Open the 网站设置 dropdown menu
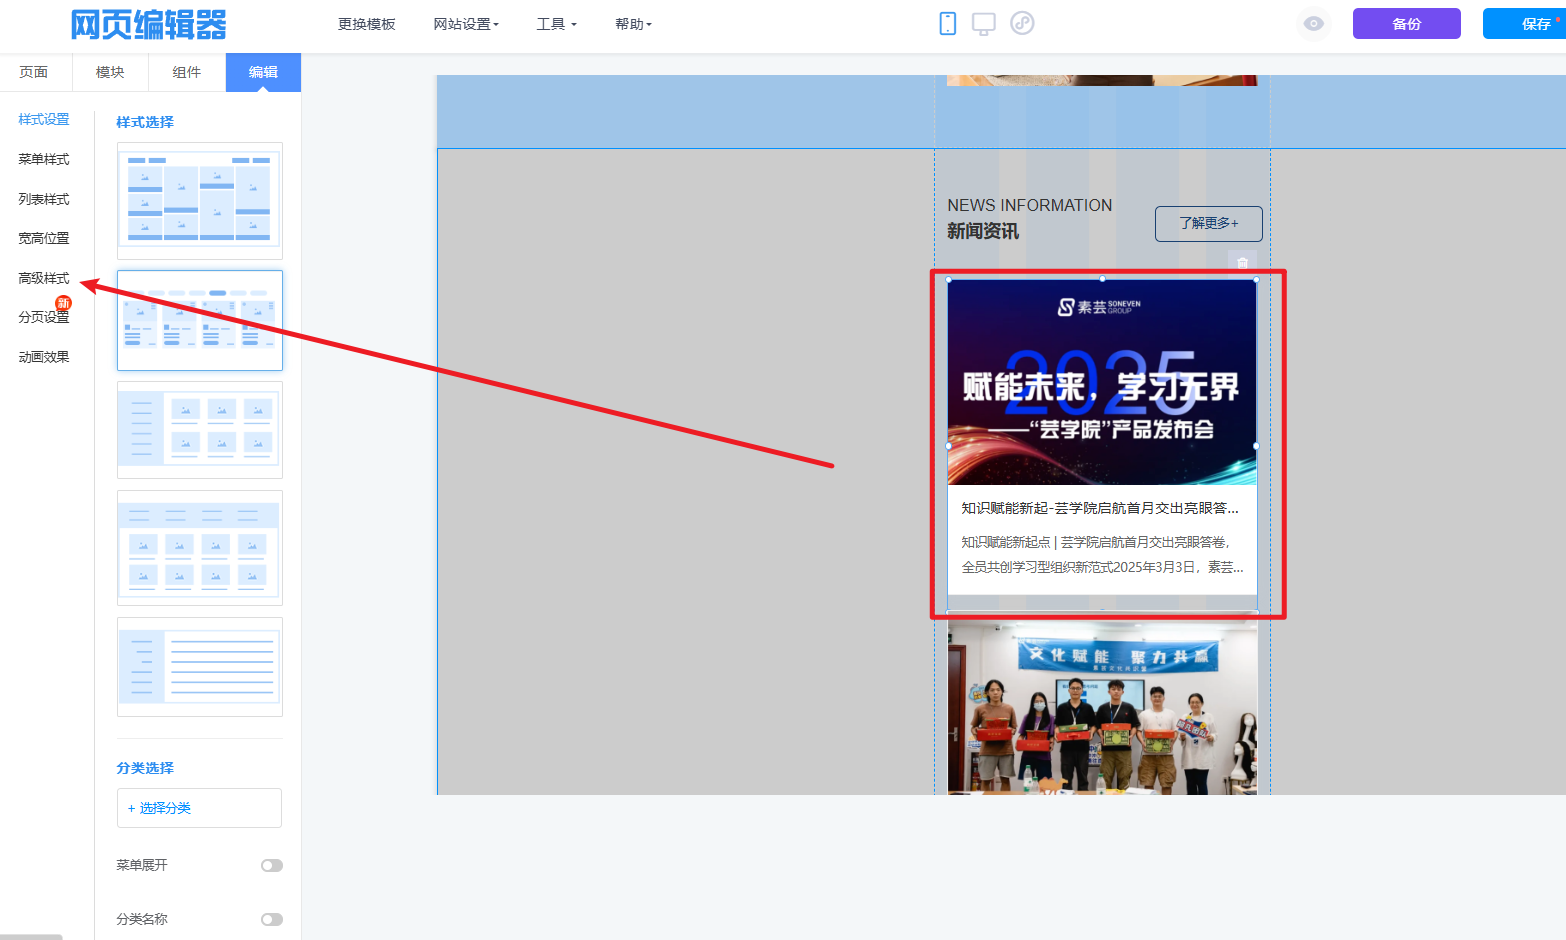 (466, 24)
